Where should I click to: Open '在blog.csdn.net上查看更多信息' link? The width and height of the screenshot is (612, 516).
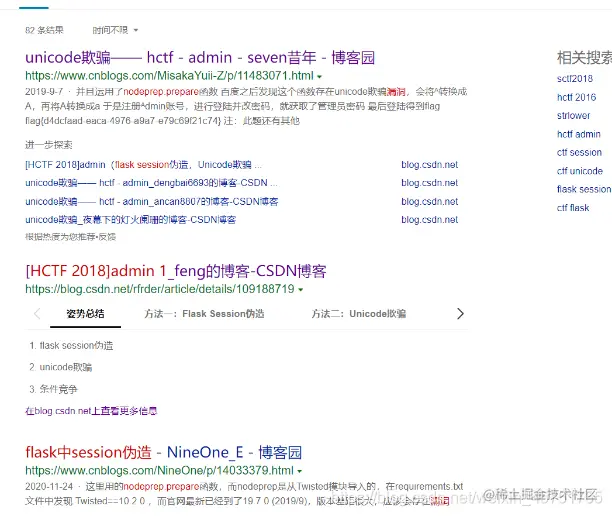coord(91,411)
